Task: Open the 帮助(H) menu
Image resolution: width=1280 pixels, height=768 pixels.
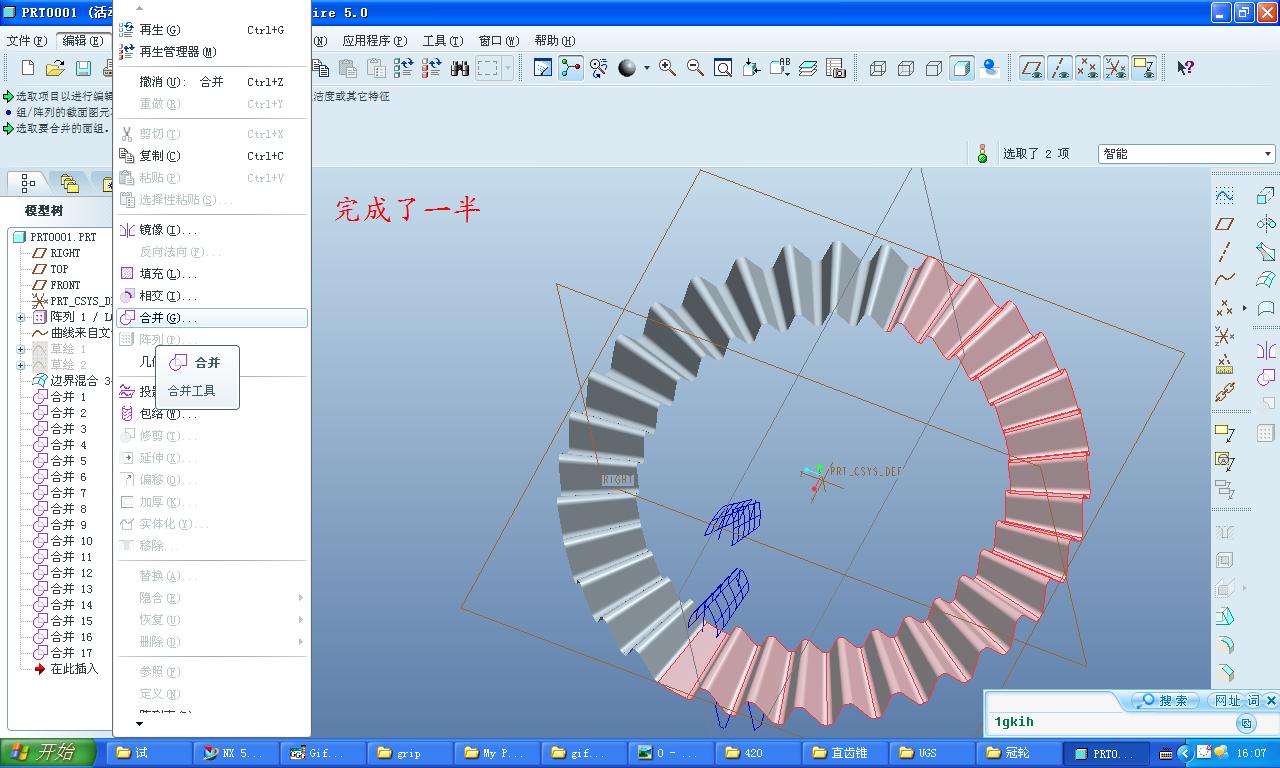Action: click(x=555, y=41)
